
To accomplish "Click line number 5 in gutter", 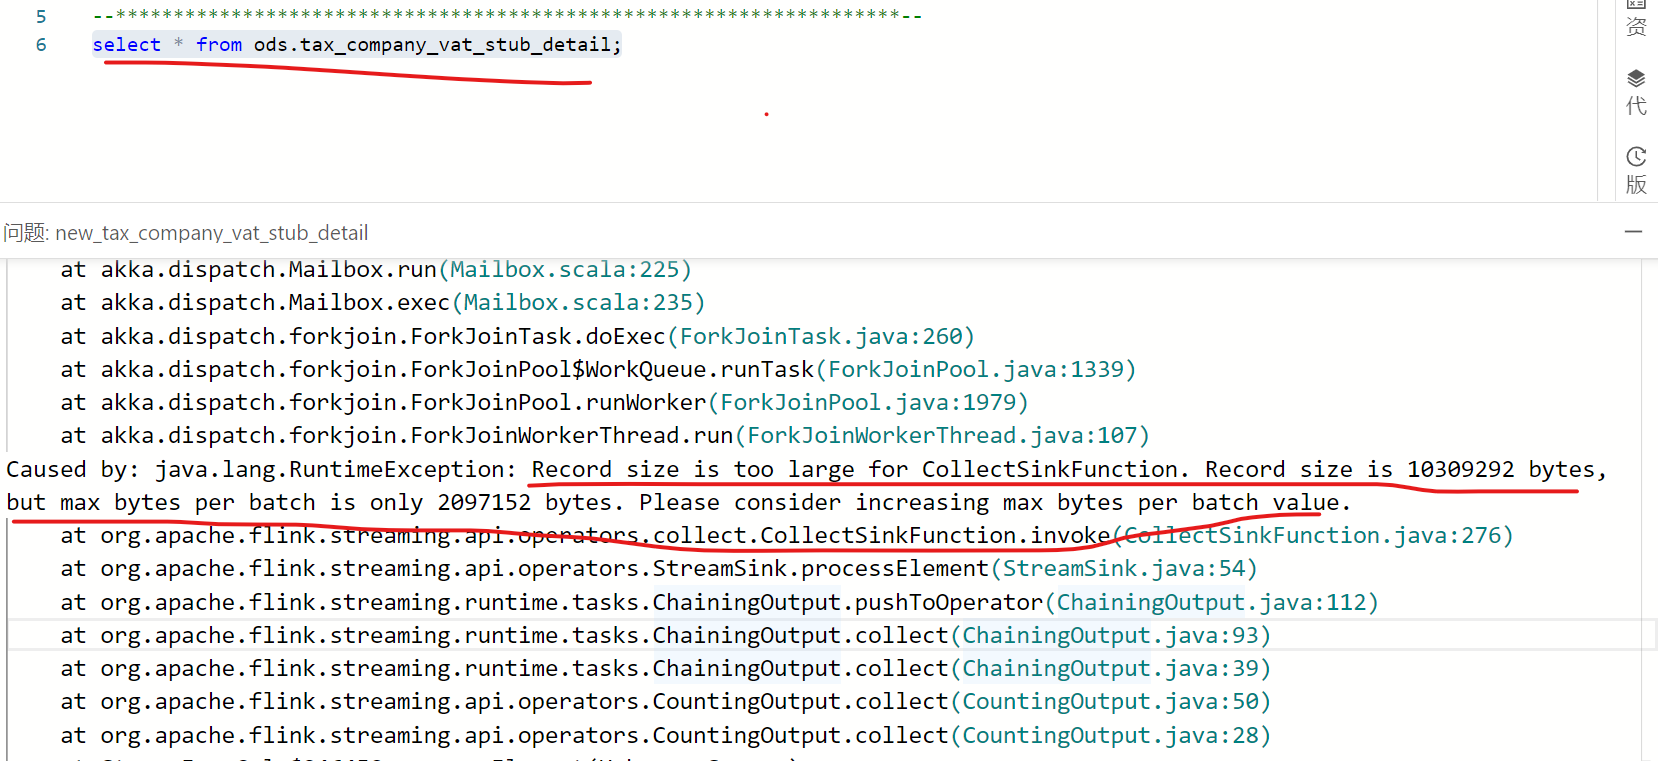I will coord(41,17).
